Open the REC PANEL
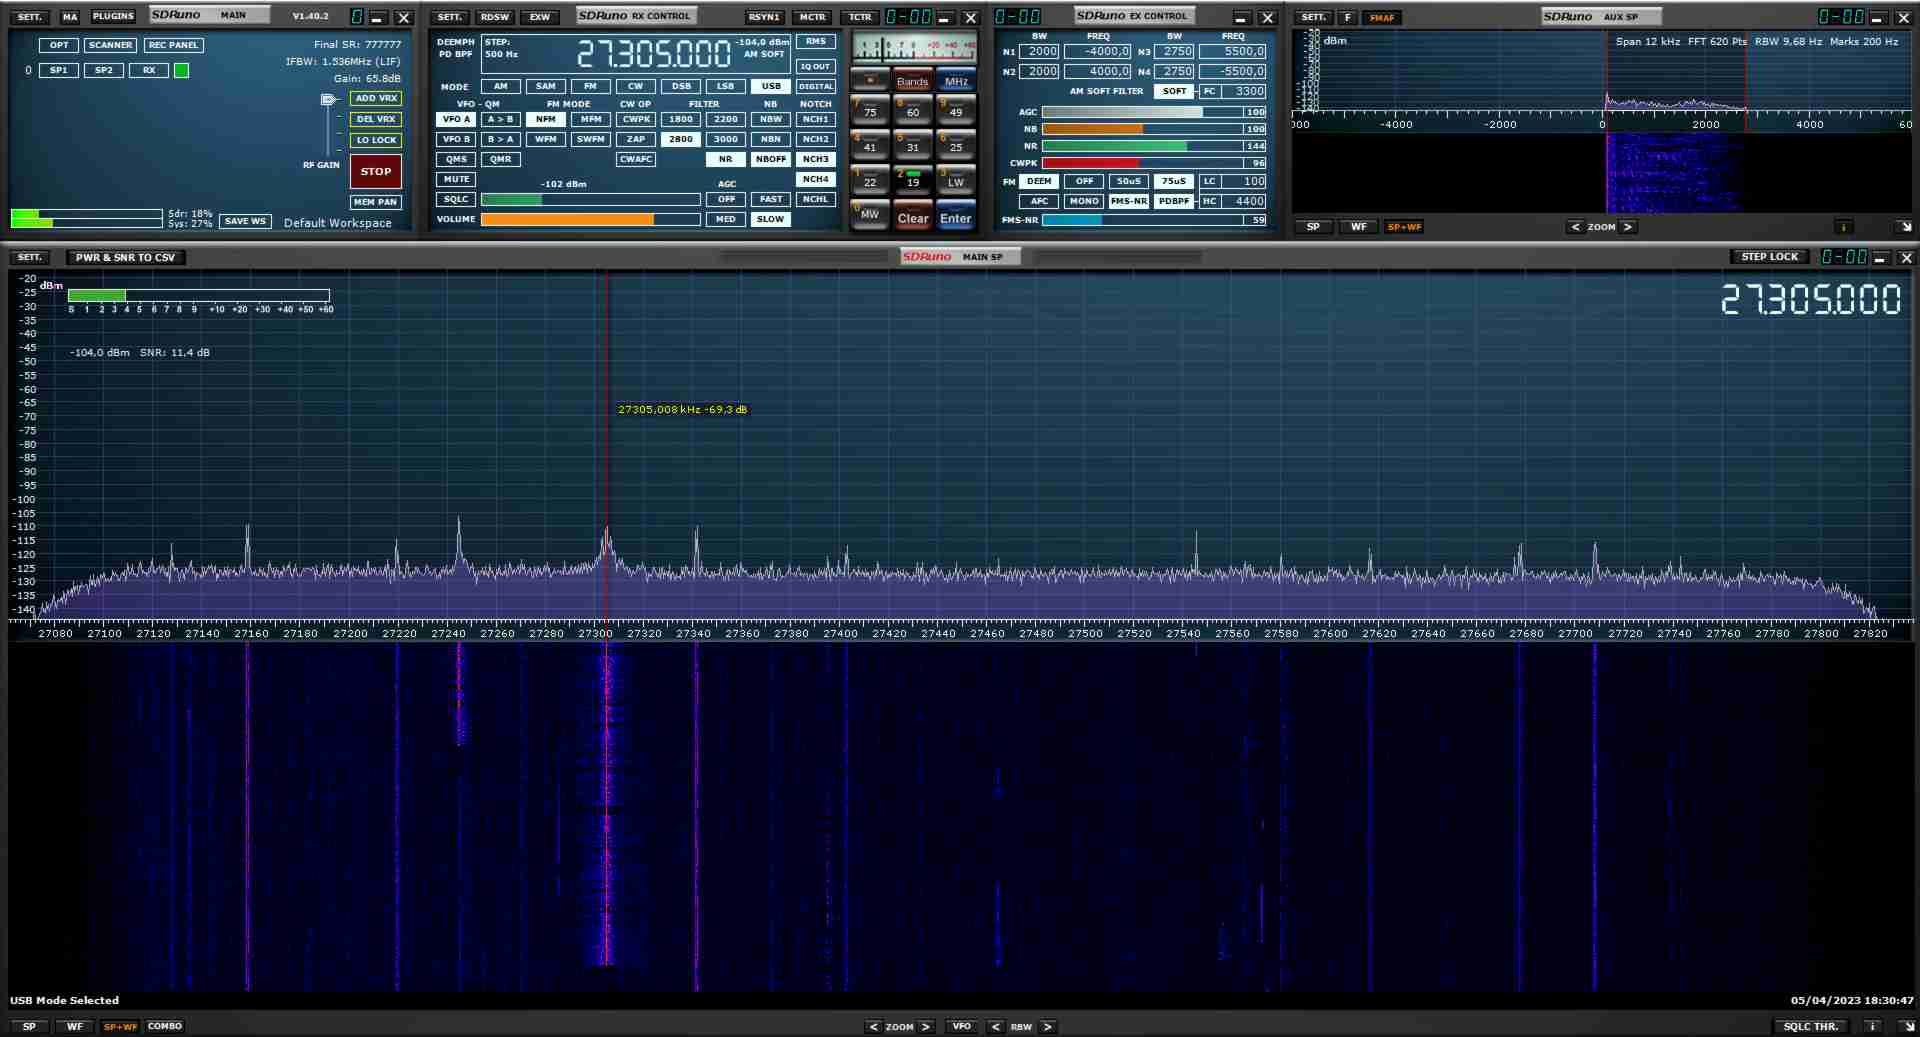Viewport: 1920px width, 1037px height. click(173, 45)
